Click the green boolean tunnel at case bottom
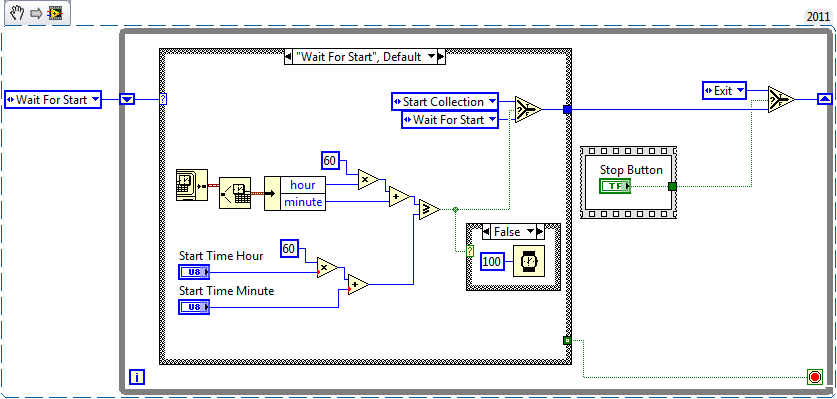This screenshot has width=837, height=399. click(567, 340)
